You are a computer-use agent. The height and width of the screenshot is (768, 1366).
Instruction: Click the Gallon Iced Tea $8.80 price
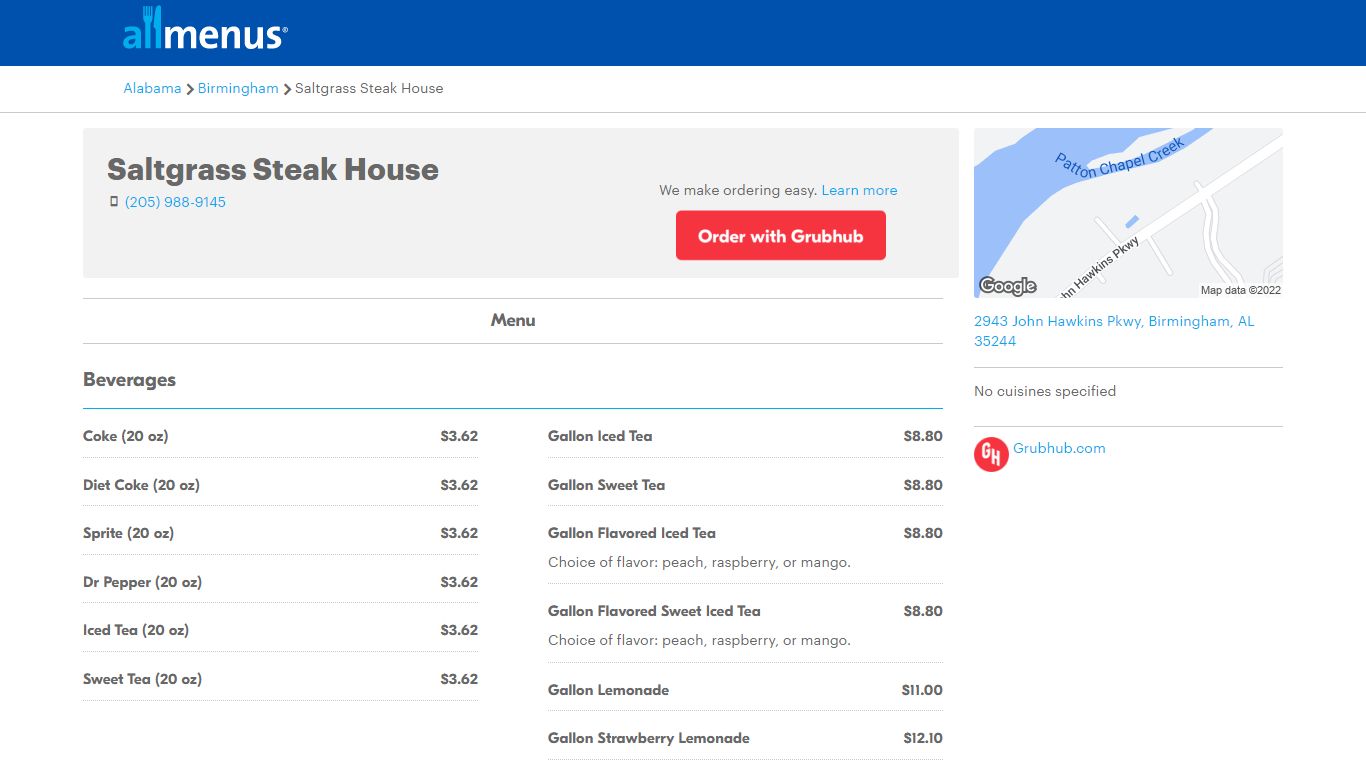click(x=923, y=436)
